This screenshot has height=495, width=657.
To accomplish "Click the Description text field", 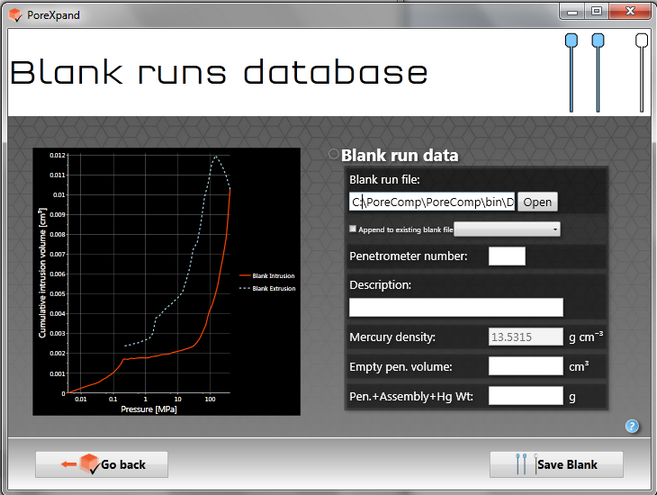I will point(456,308).
